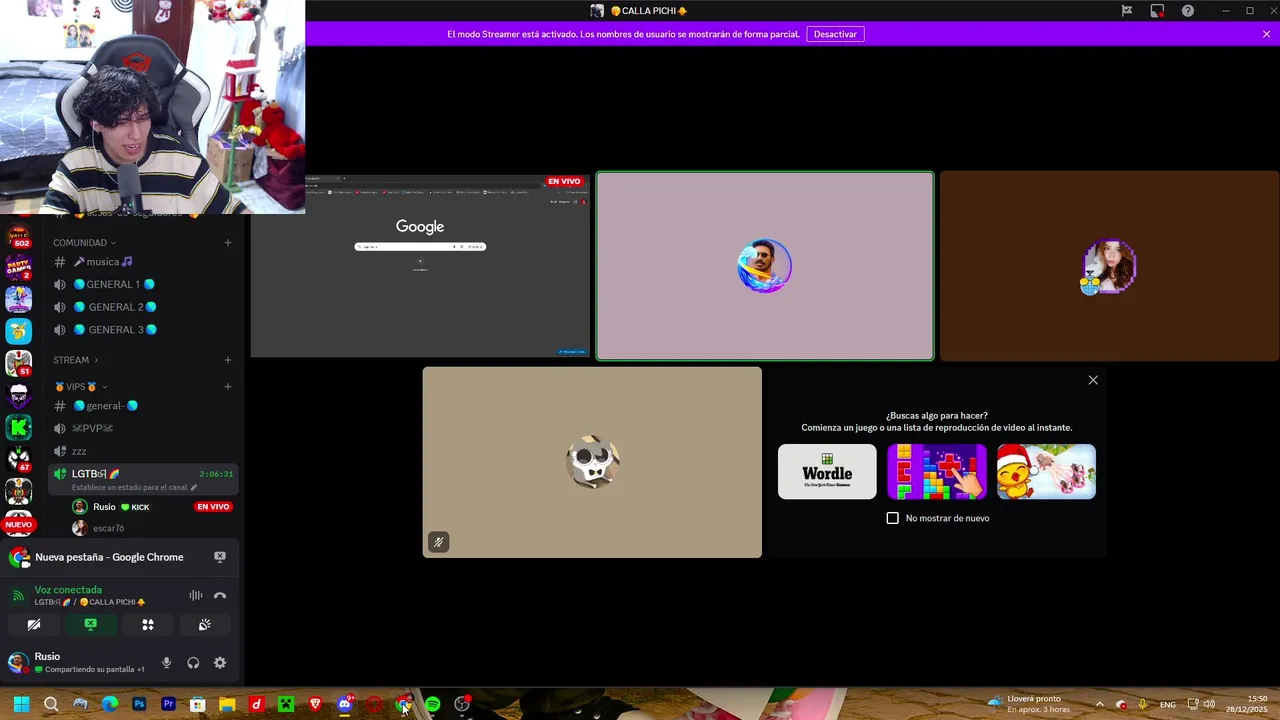Screen dimensions: 1280x720
Task: Select the brown participant video tile
Action: (1109, 266)
